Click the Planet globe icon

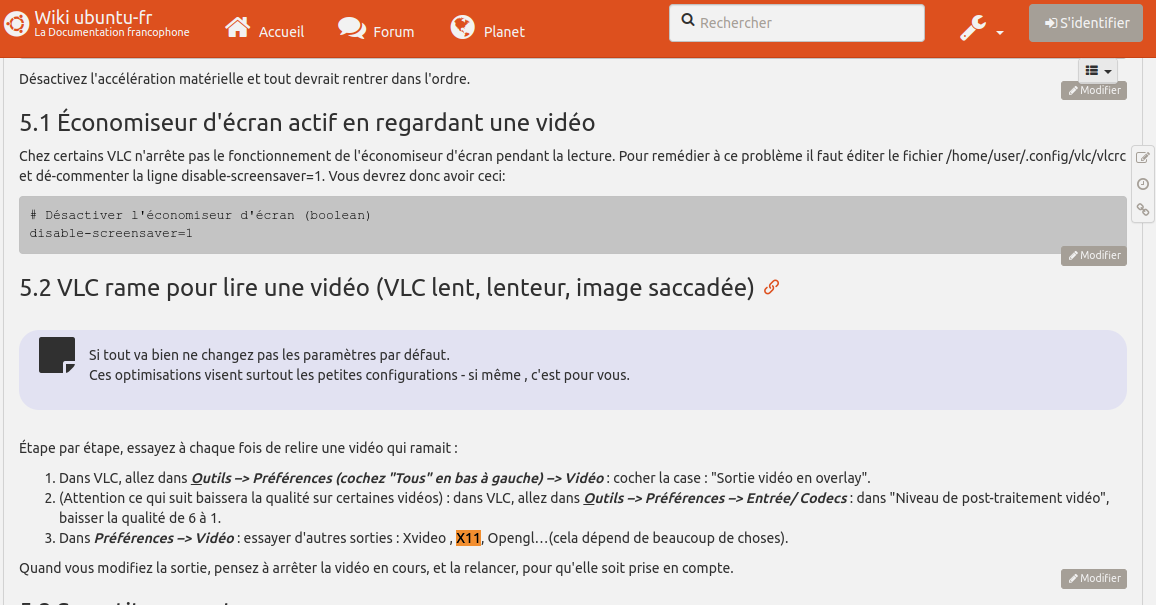[462, 27]
